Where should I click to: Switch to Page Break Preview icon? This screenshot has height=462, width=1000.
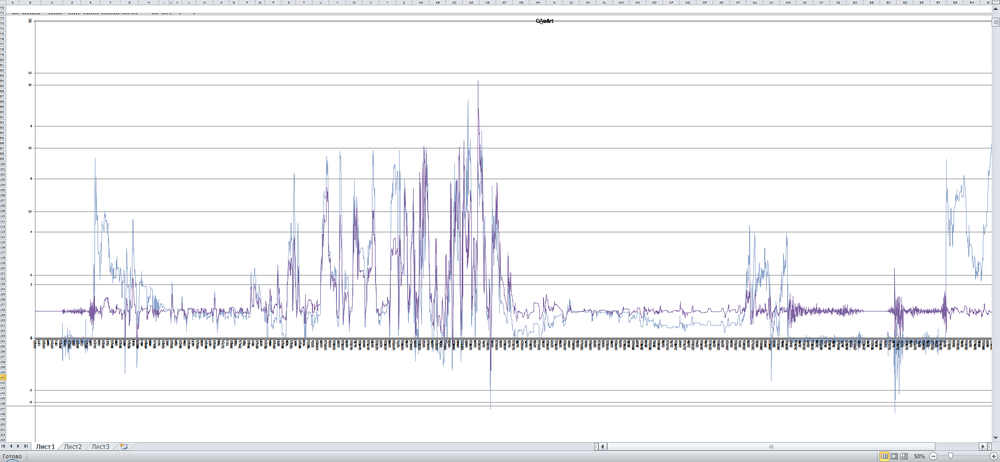(904, 456)
